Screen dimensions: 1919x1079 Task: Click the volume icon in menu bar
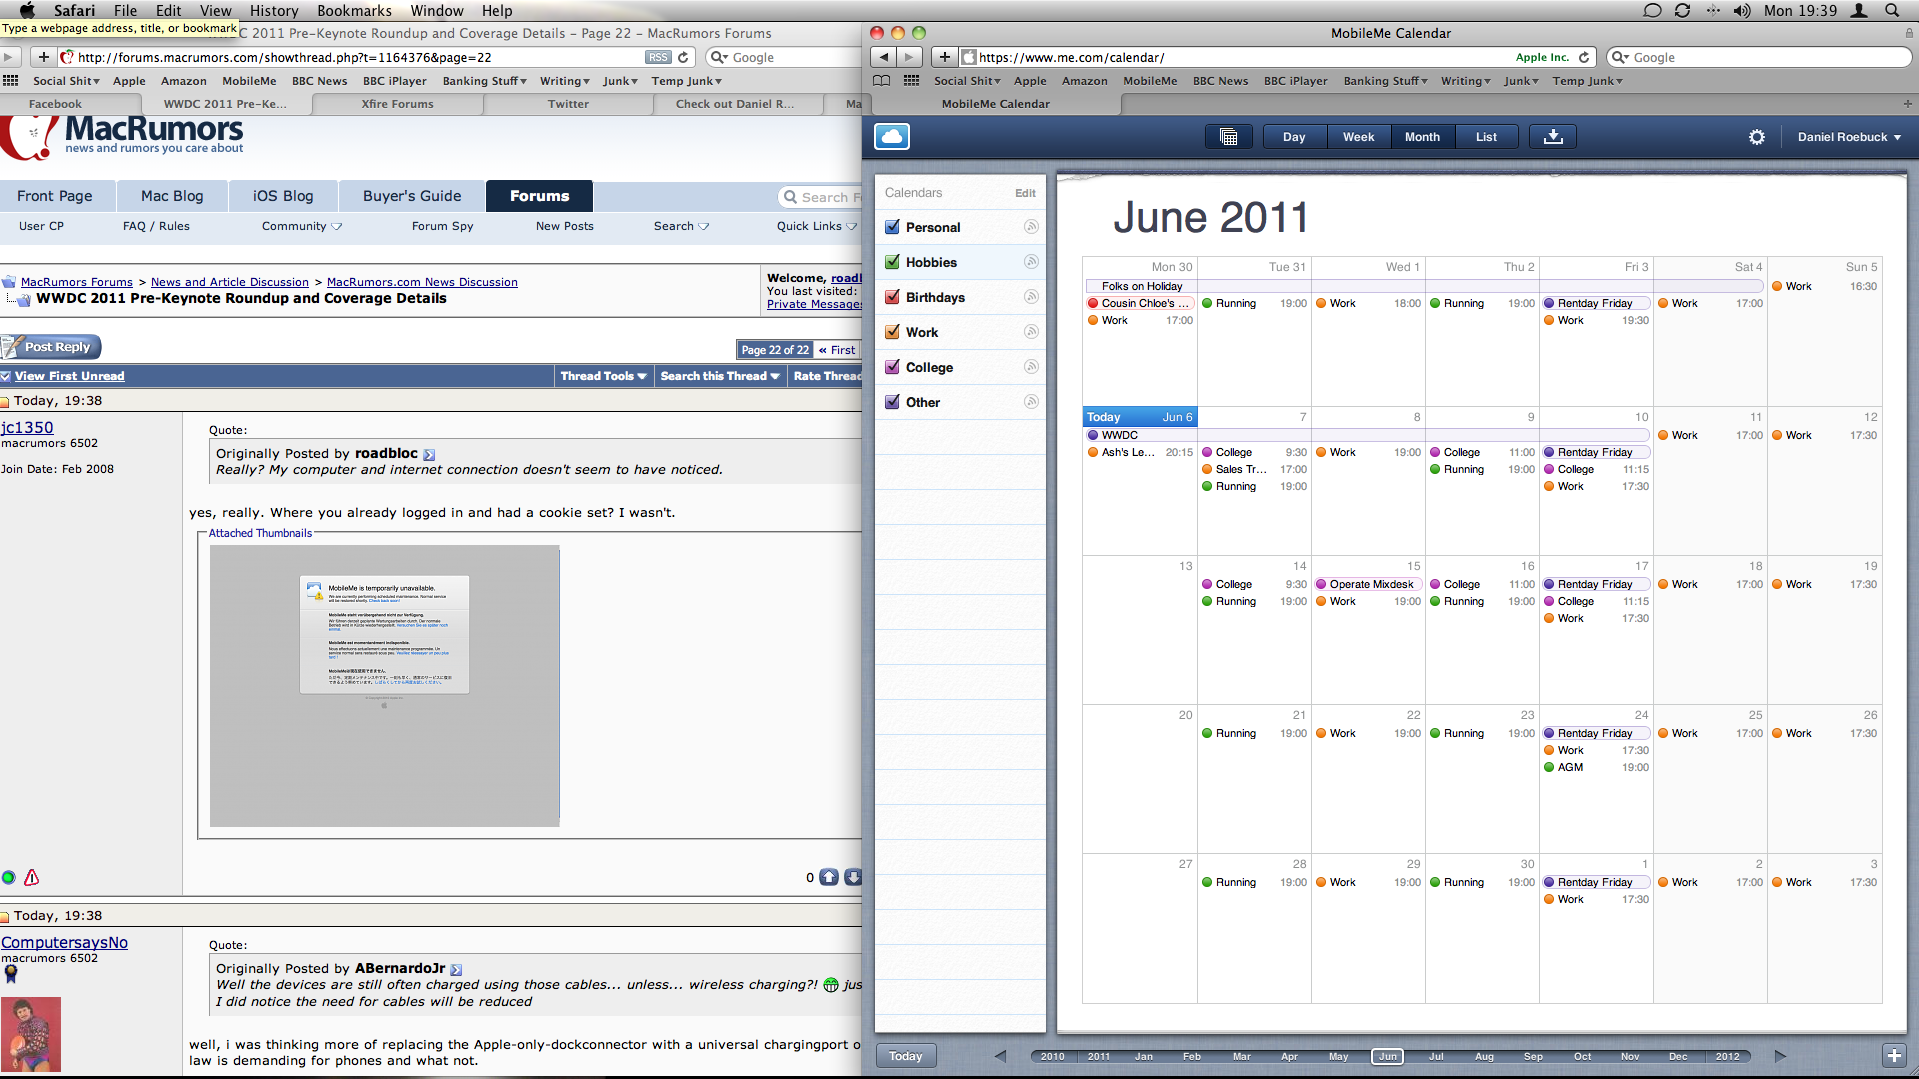click(x=1742, y=10)
